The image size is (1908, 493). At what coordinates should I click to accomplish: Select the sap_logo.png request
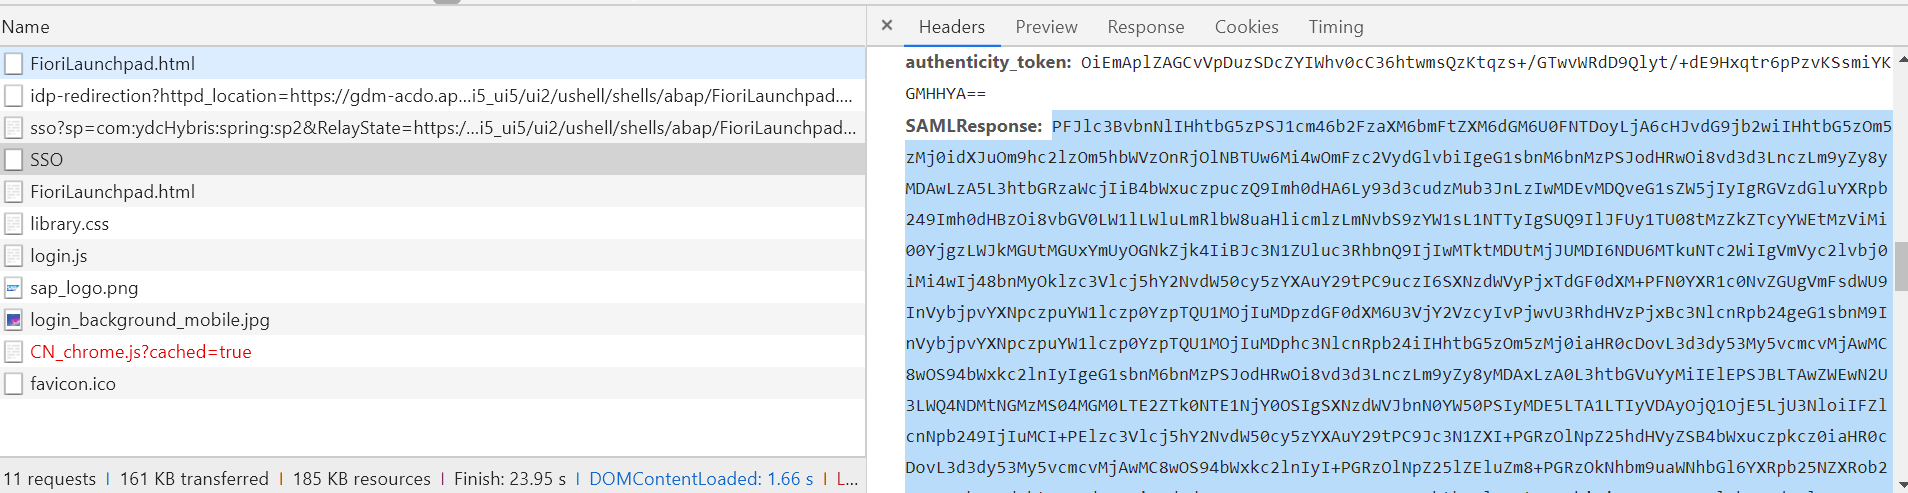pyautogui.click(x=432, y=288)
